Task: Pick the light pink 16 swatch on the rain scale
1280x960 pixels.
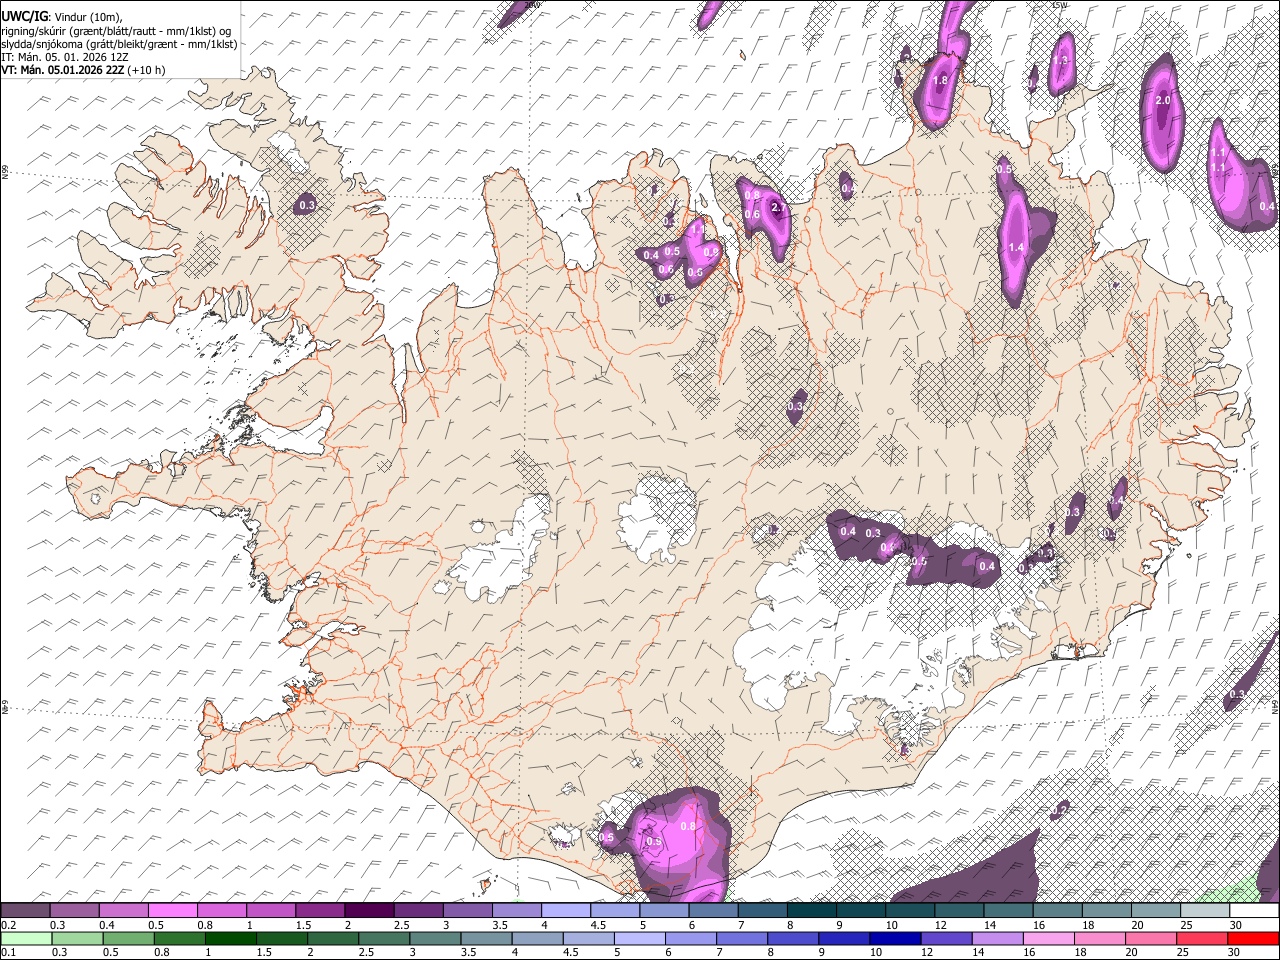Action: 1048,939
